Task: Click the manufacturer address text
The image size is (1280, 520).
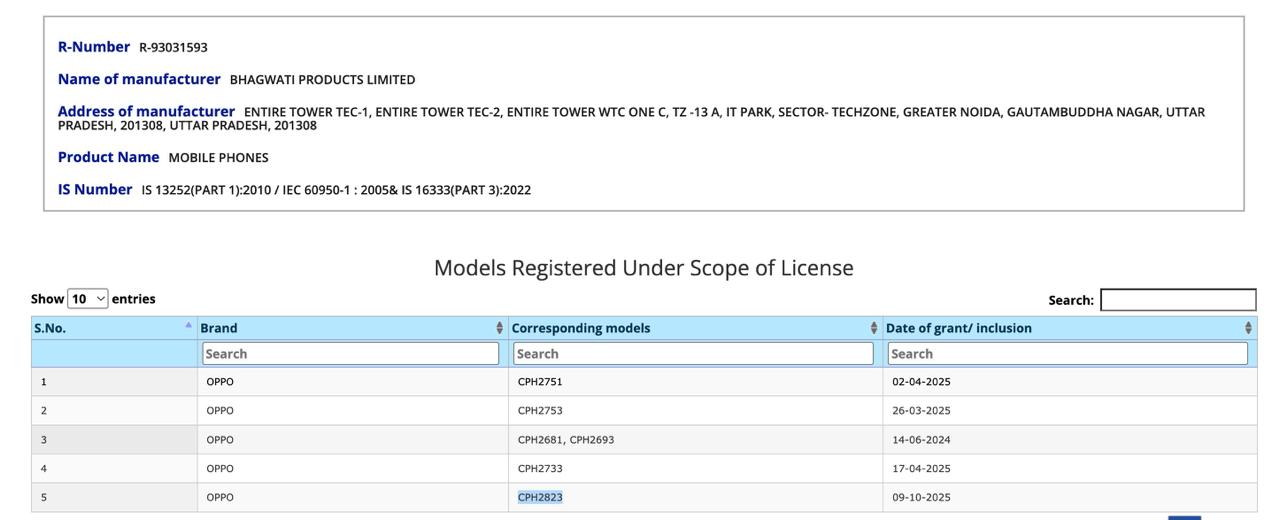Action: [631, 118]
